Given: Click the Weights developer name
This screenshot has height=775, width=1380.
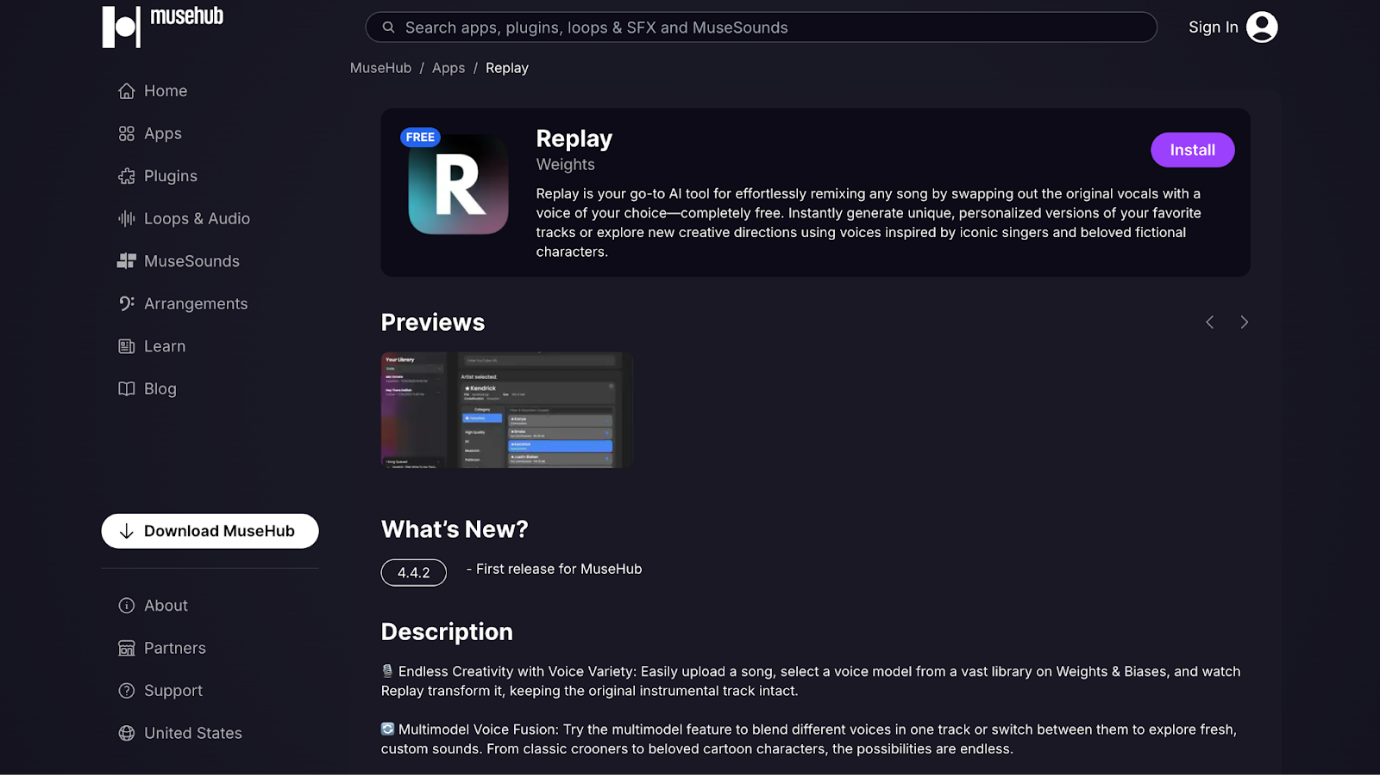Looking at the screenshot, I should [x=565, y=164].
